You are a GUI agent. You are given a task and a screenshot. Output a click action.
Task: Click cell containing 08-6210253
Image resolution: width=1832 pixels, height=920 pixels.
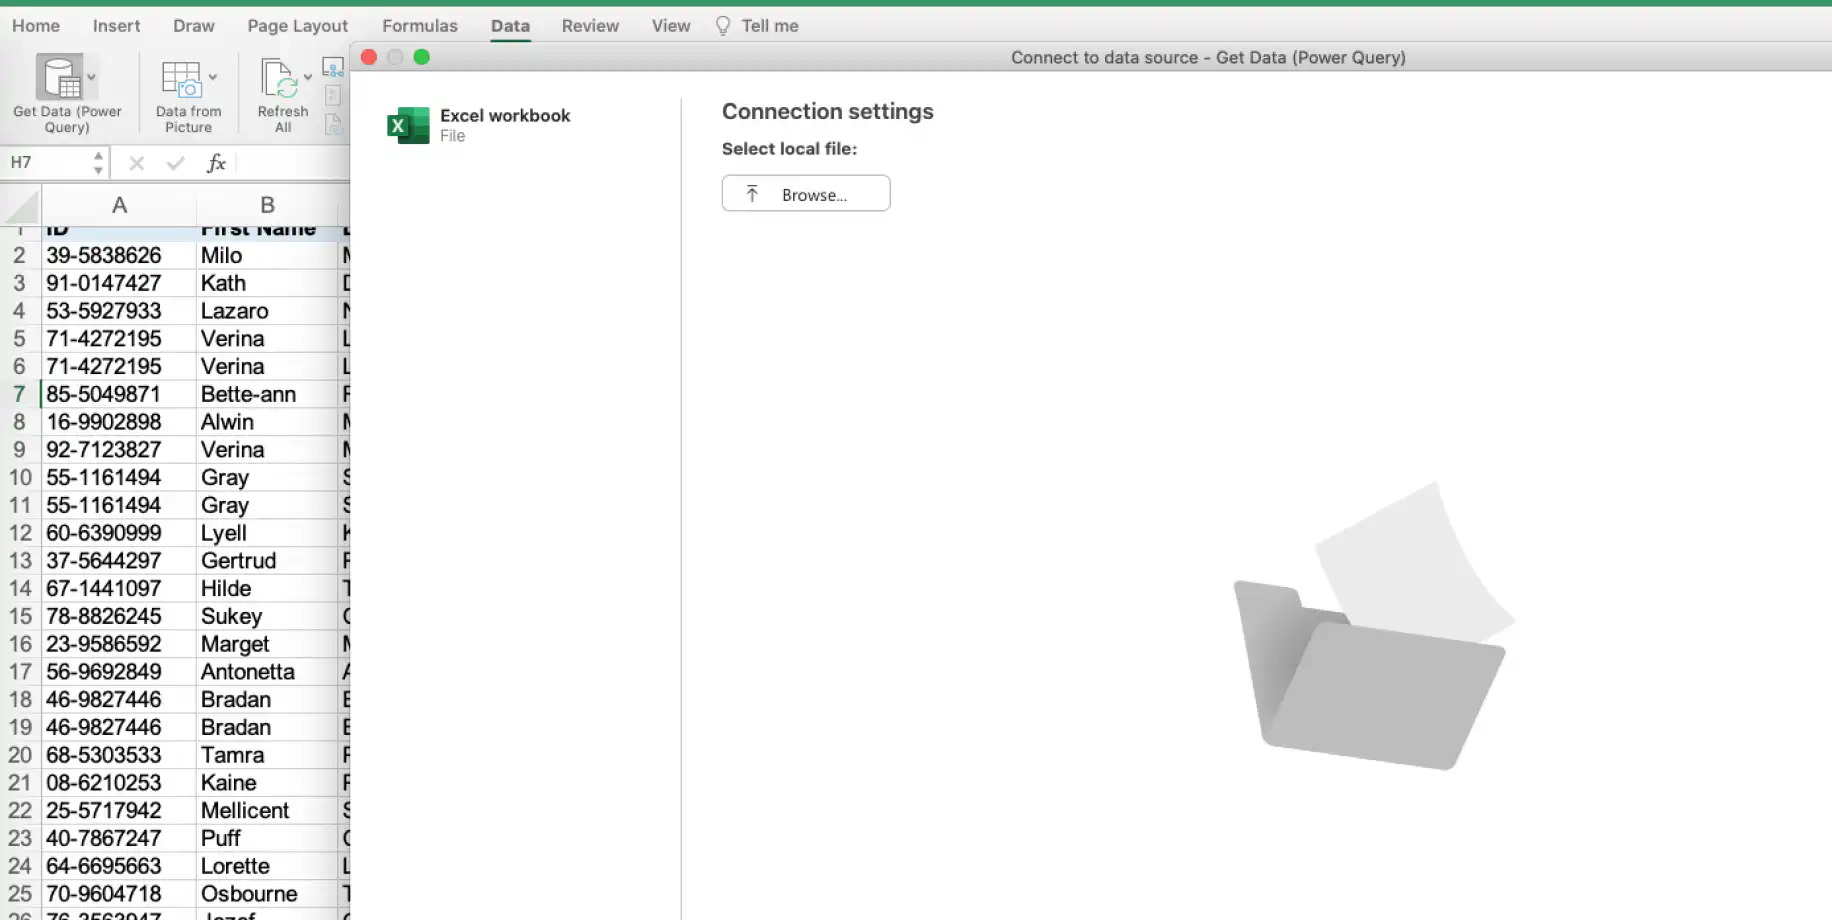(119, 783)
